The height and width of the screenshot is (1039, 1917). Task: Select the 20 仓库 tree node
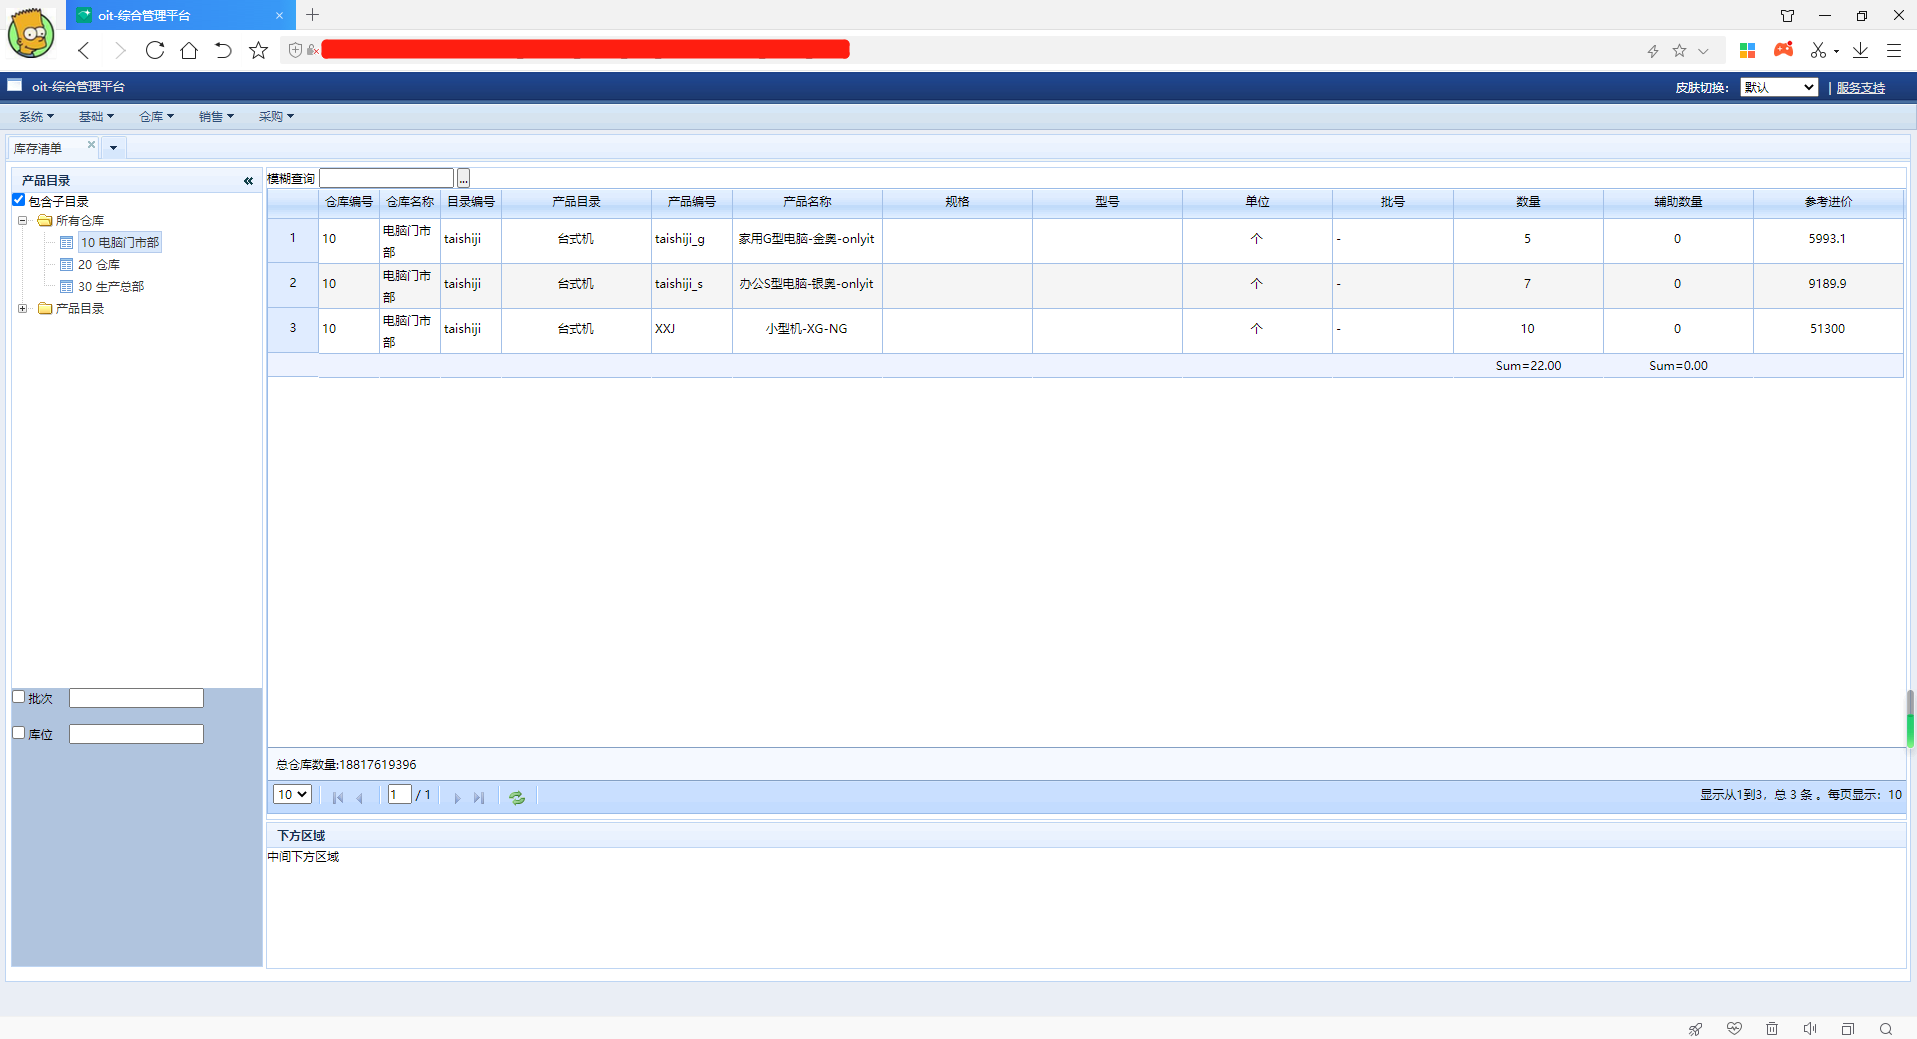pos(99,265)
